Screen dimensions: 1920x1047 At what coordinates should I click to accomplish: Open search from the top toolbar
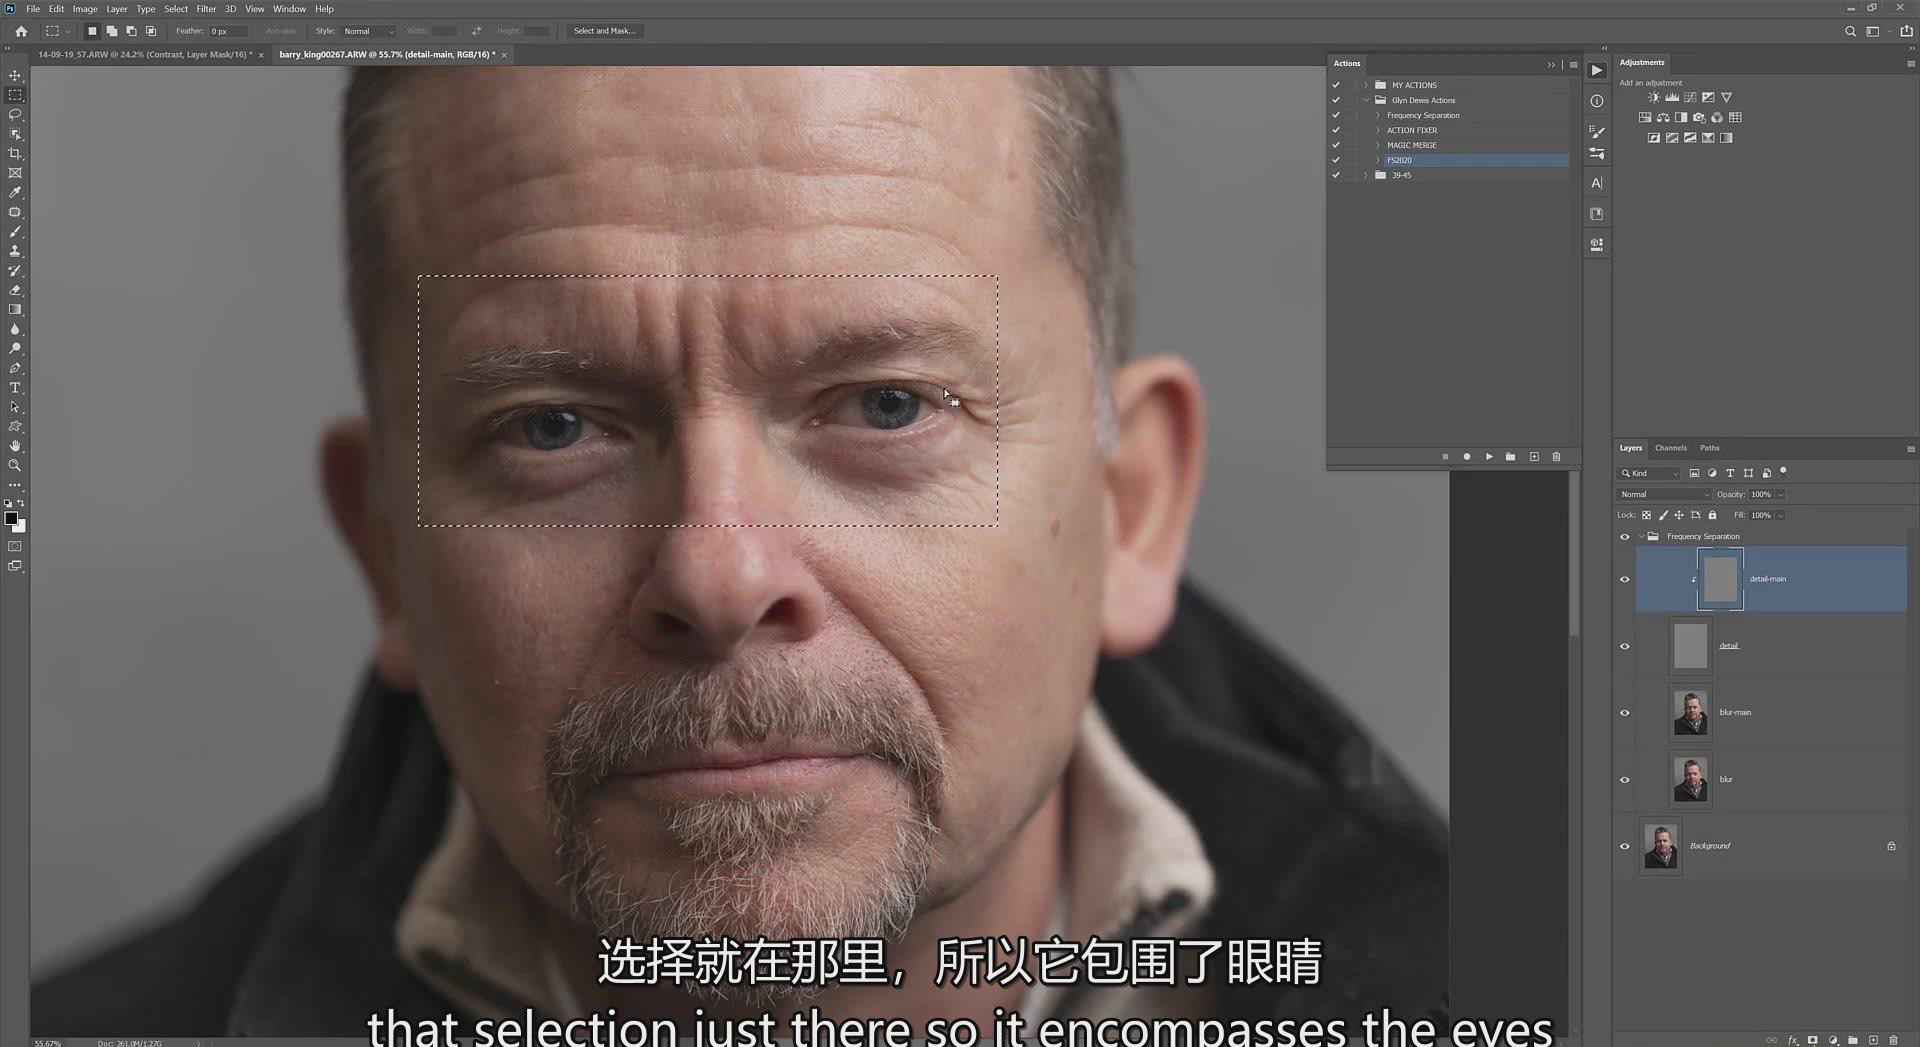[x=1851, y=31]
